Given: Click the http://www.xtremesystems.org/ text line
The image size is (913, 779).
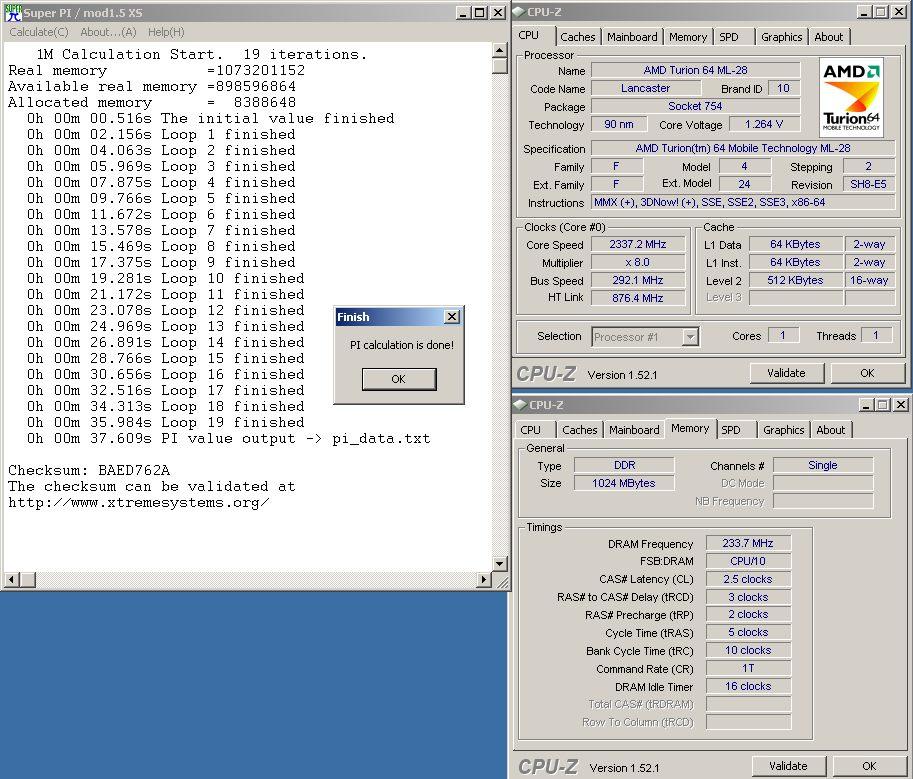Looking at the screenshot, I should click(x=139, y=502).
